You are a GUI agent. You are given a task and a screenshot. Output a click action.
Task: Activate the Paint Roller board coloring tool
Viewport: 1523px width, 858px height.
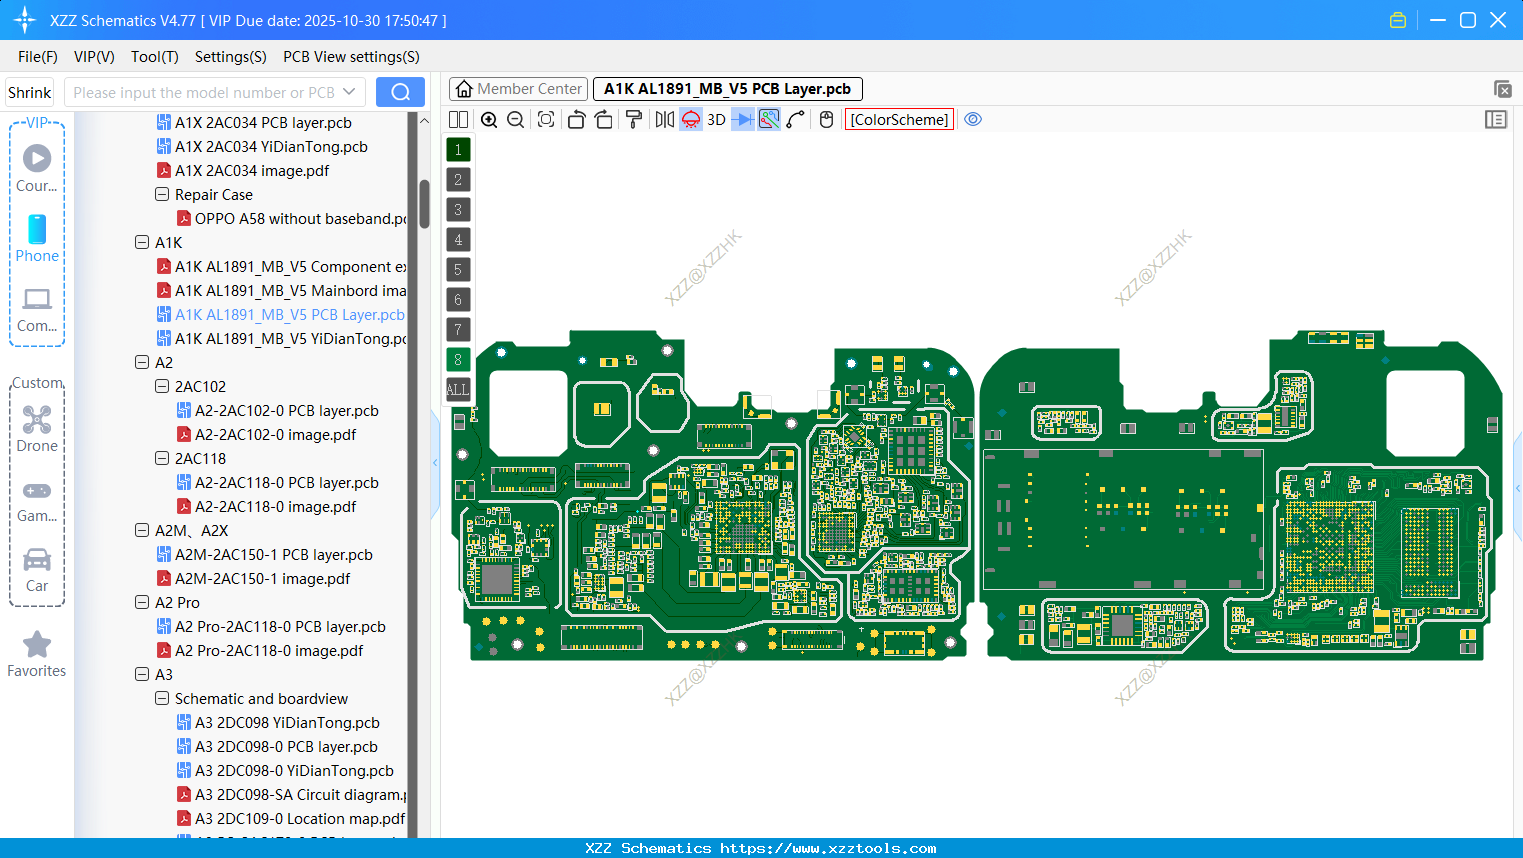click(633, 118)
